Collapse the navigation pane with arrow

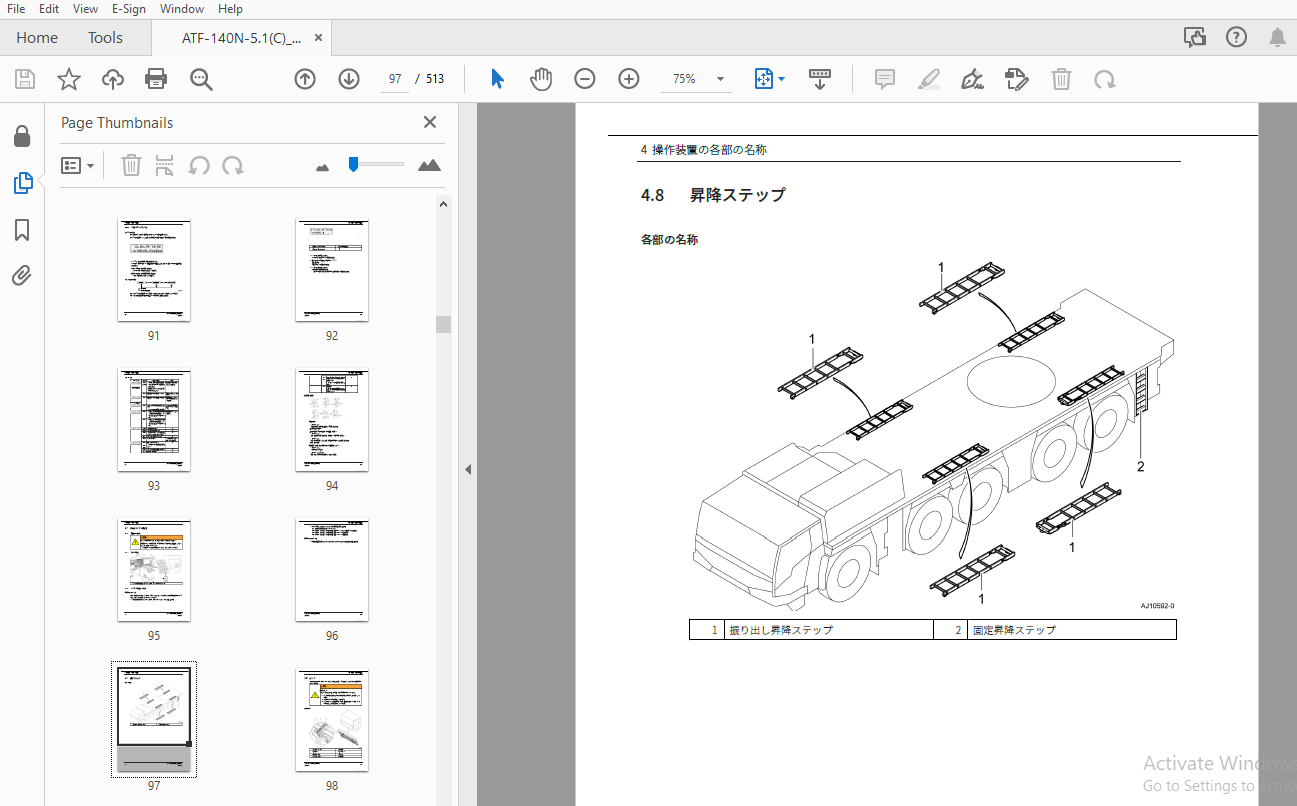467,470
